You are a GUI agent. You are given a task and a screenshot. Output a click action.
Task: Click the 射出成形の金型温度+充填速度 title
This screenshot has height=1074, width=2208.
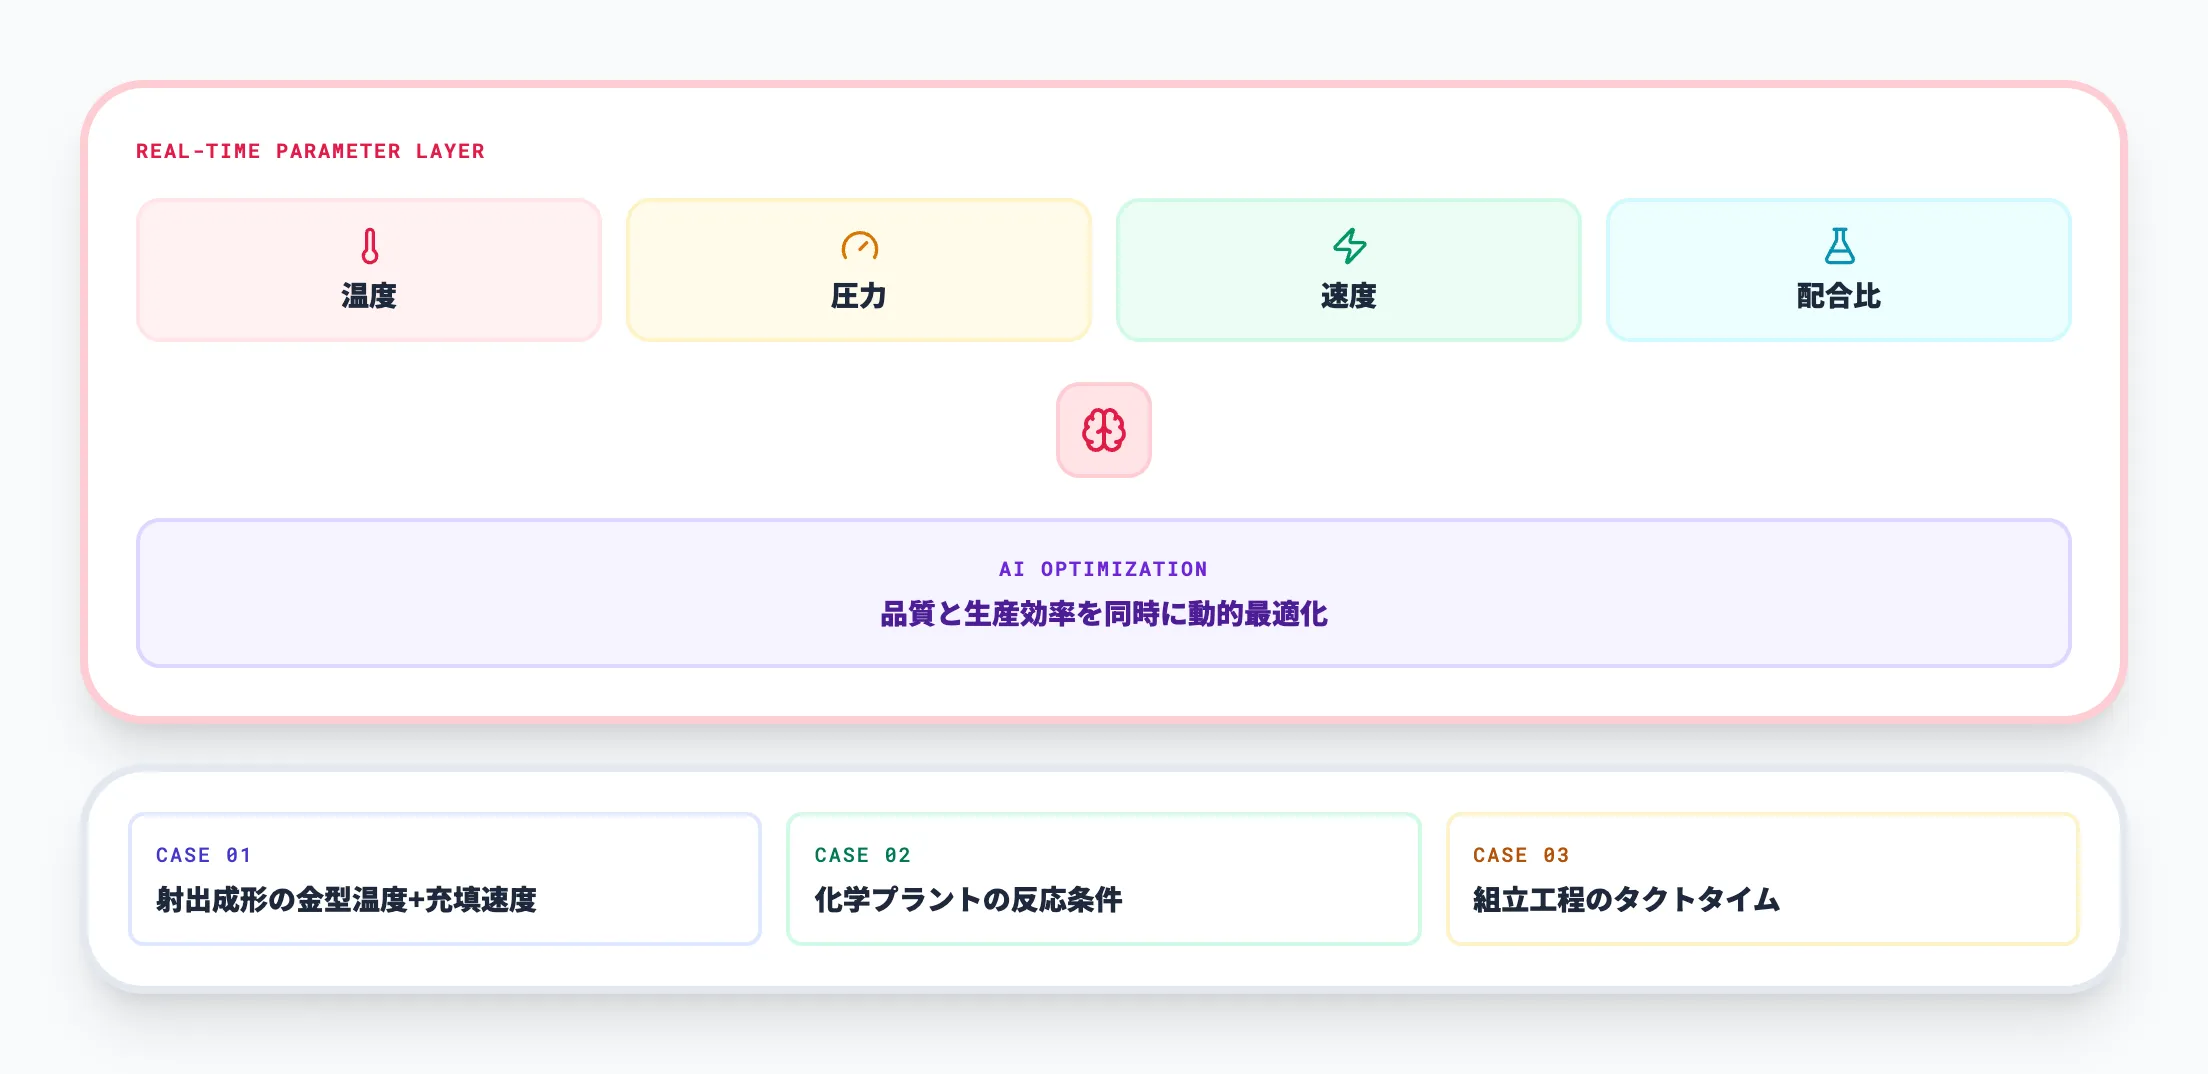[x=346, y=900]
